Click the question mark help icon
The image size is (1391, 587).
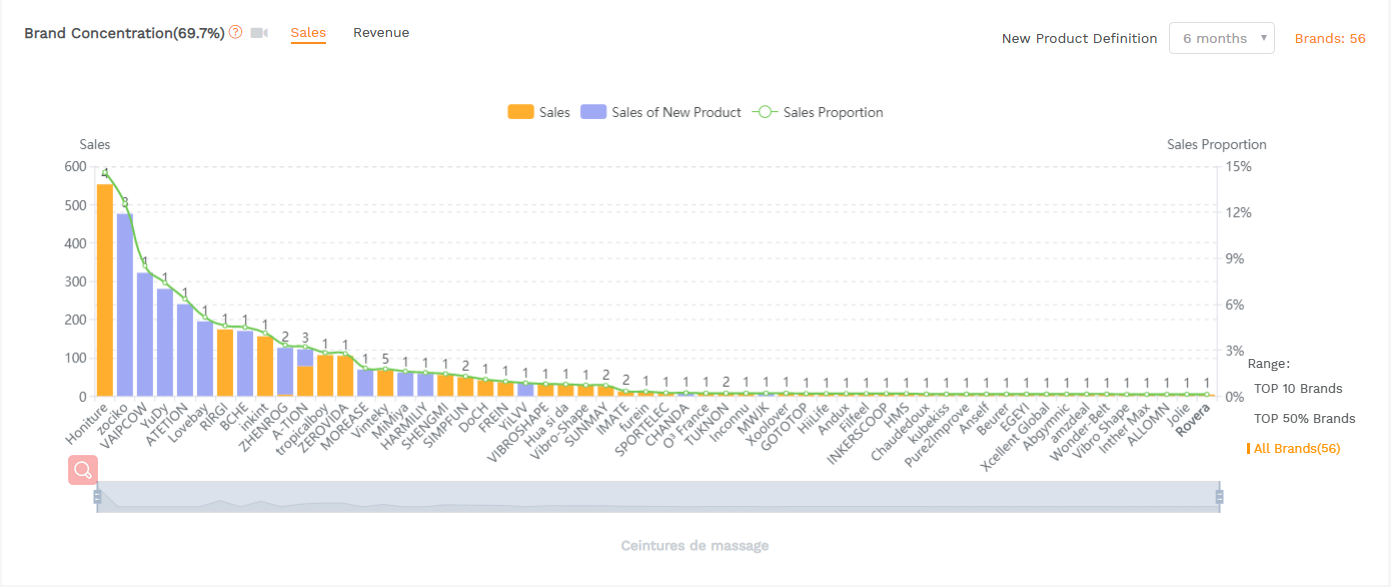coord(236,32)
